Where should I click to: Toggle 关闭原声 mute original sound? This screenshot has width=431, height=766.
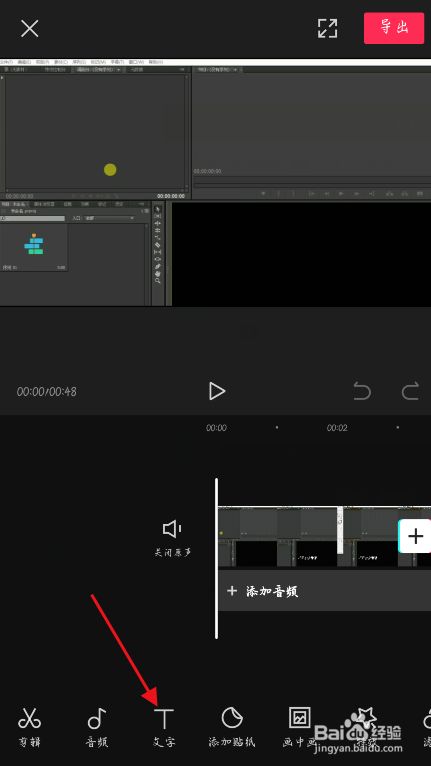tap(172, 538)
